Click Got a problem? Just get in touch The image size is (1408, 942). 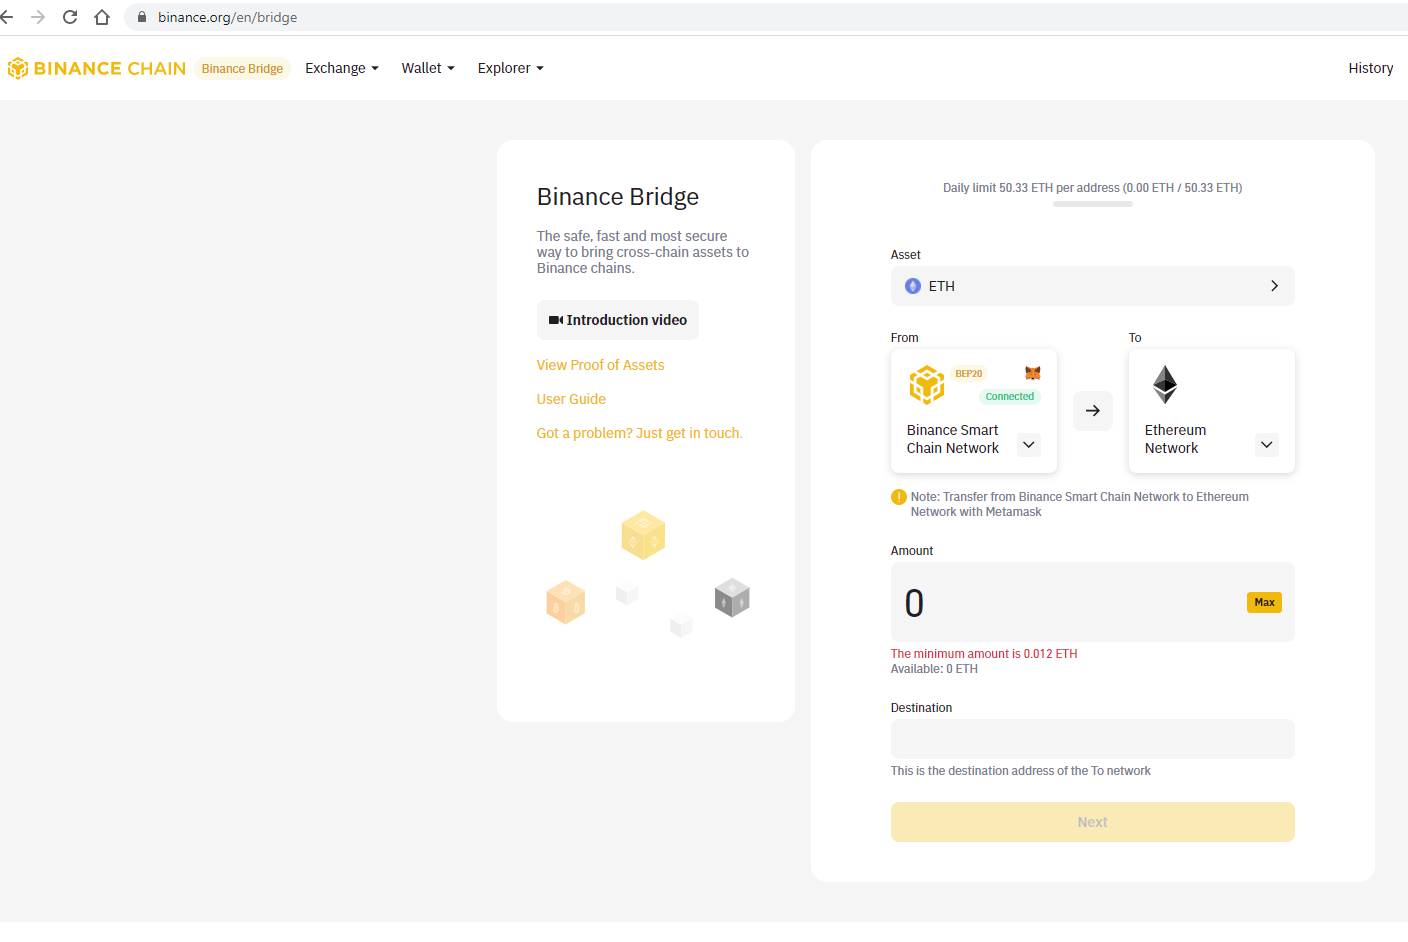click(x=640, y=433)
